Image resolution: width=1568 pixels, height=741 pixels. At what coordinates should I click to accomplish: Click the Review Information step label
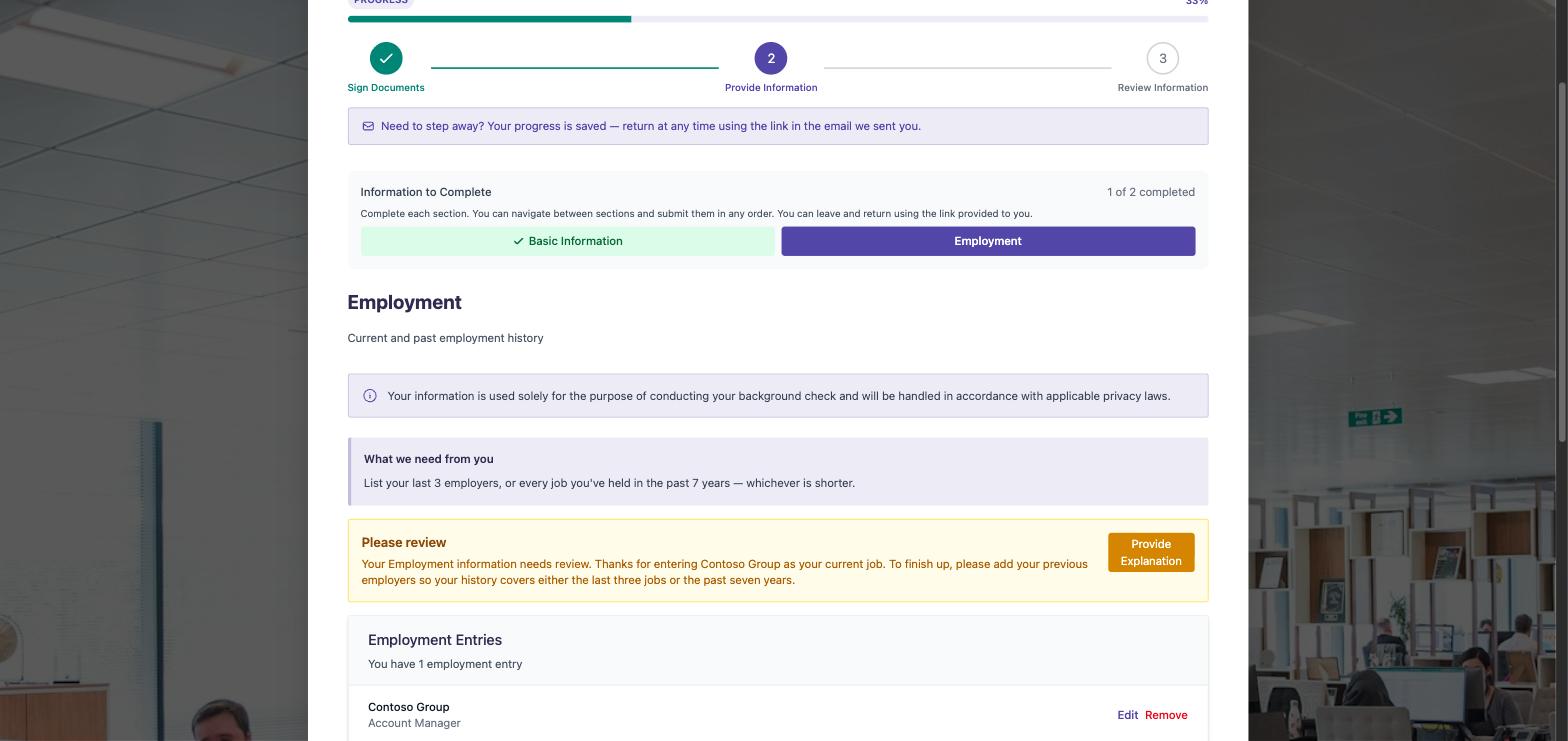point(1162,88)
